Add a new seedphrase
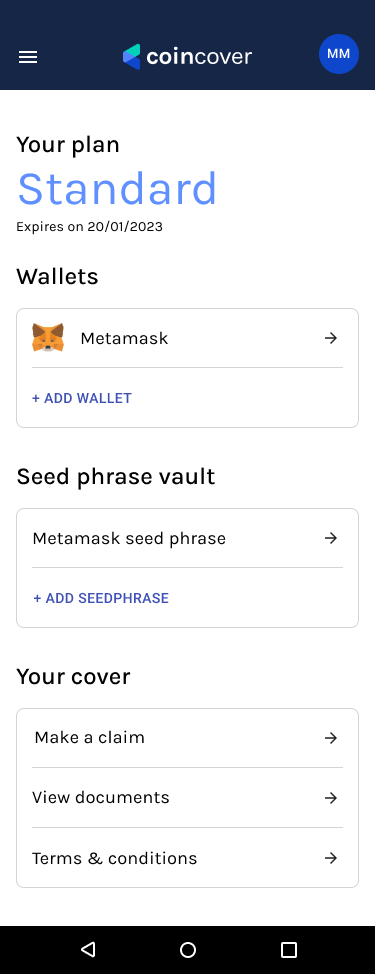The width and height of the screenshot is (375, 974). (x=101, y=598)
